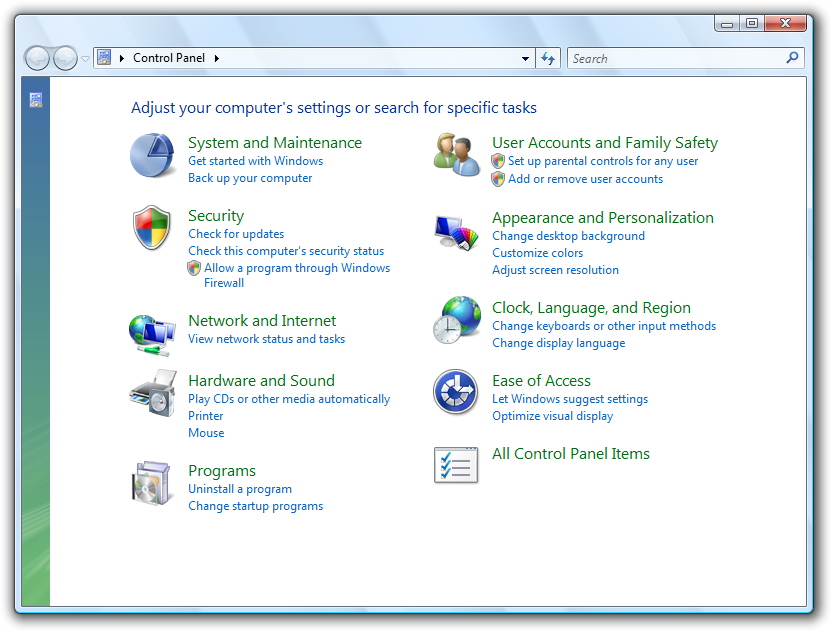Open the System and Maintenance pie chart icon

point(152,155)
